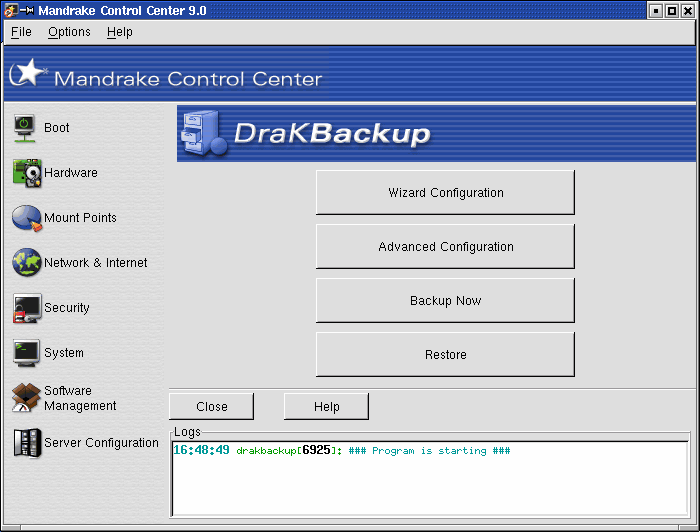Open the Help menu in menu bar
Screen dimensions: 700x532
tap(120, 32)
